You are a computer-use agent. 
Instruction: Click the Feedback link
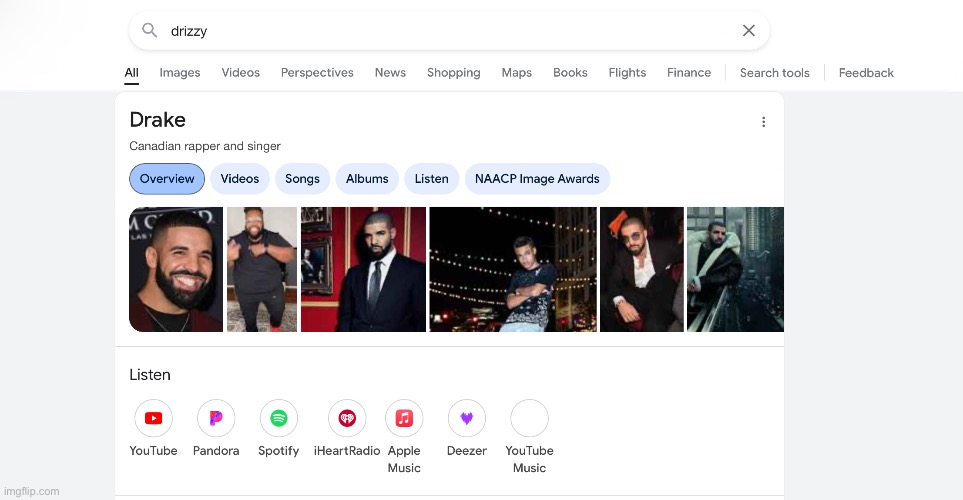pos(866,73)
